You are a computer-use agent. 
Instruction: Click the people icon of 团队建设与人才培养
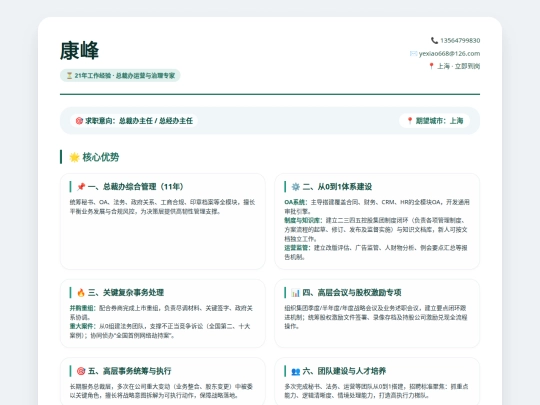[295, 371]
